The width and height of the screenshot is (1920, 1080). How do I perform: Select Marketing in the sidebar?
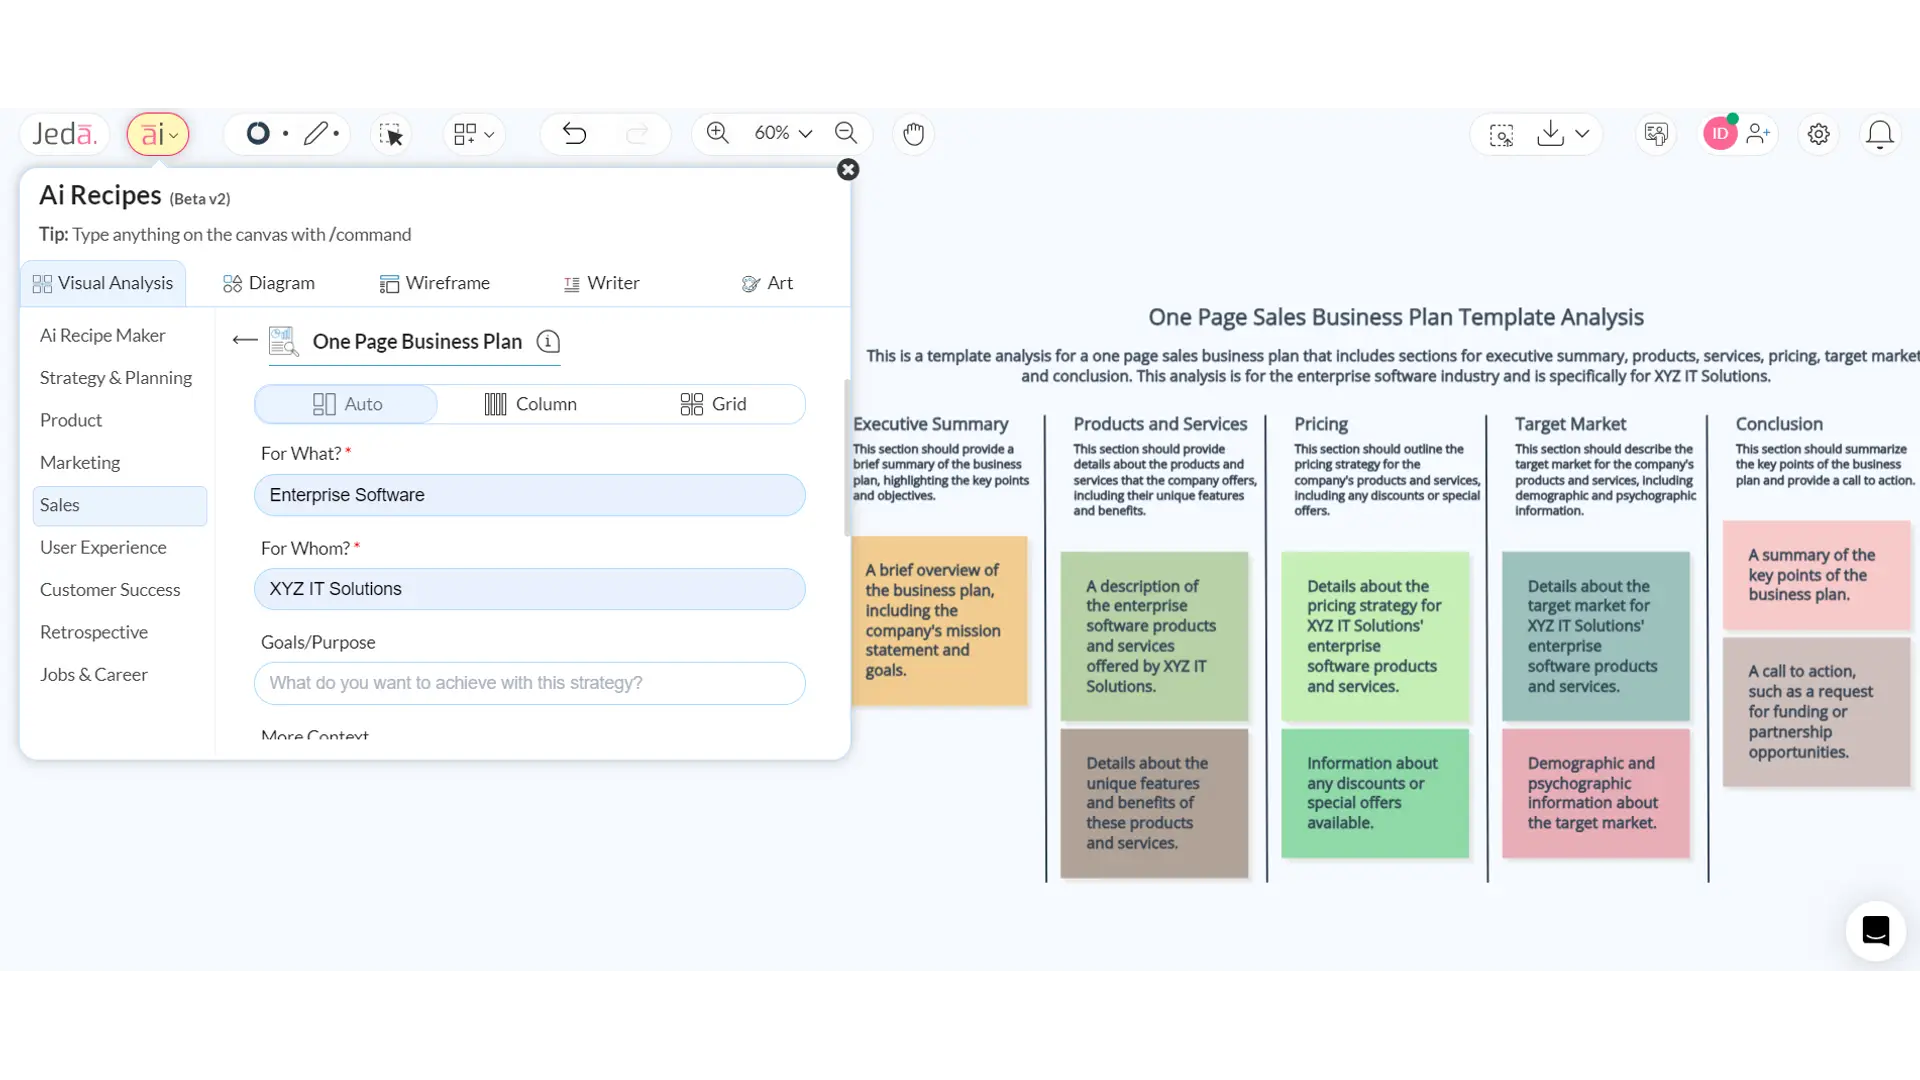click(x=80, y=462)
